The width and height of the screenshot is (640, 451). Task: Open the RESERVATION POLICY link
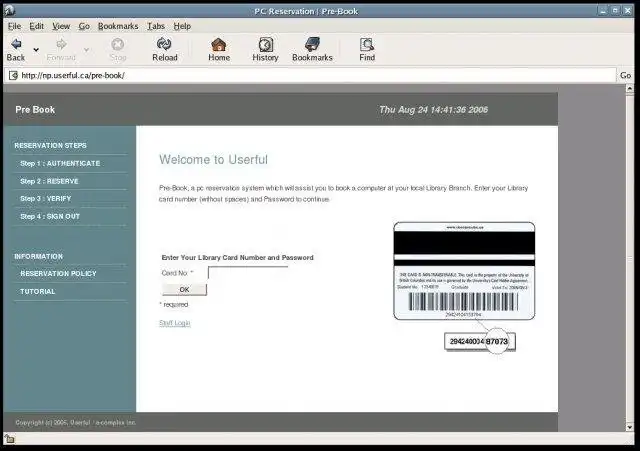tap(58, 273)
